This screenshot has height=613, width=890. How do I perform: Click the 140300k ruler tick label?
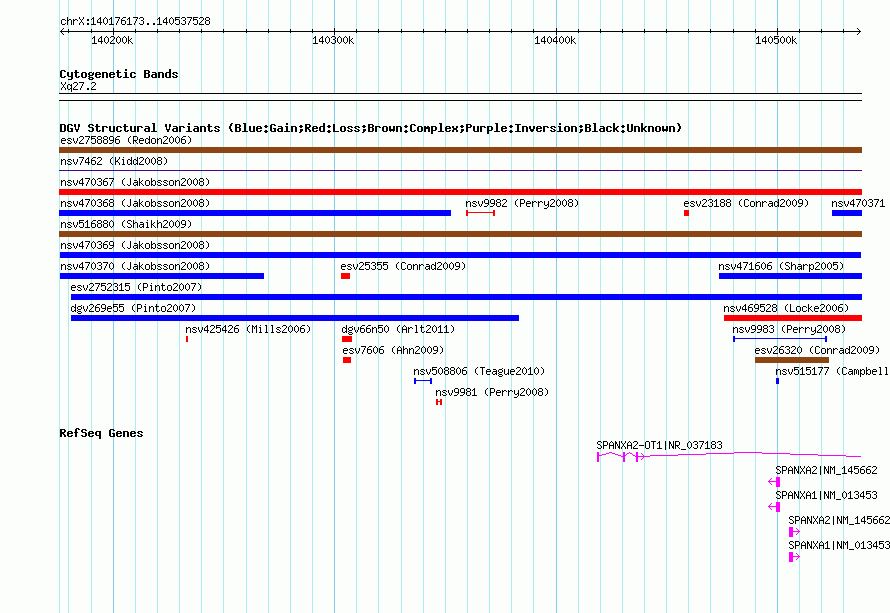[333, 40]
